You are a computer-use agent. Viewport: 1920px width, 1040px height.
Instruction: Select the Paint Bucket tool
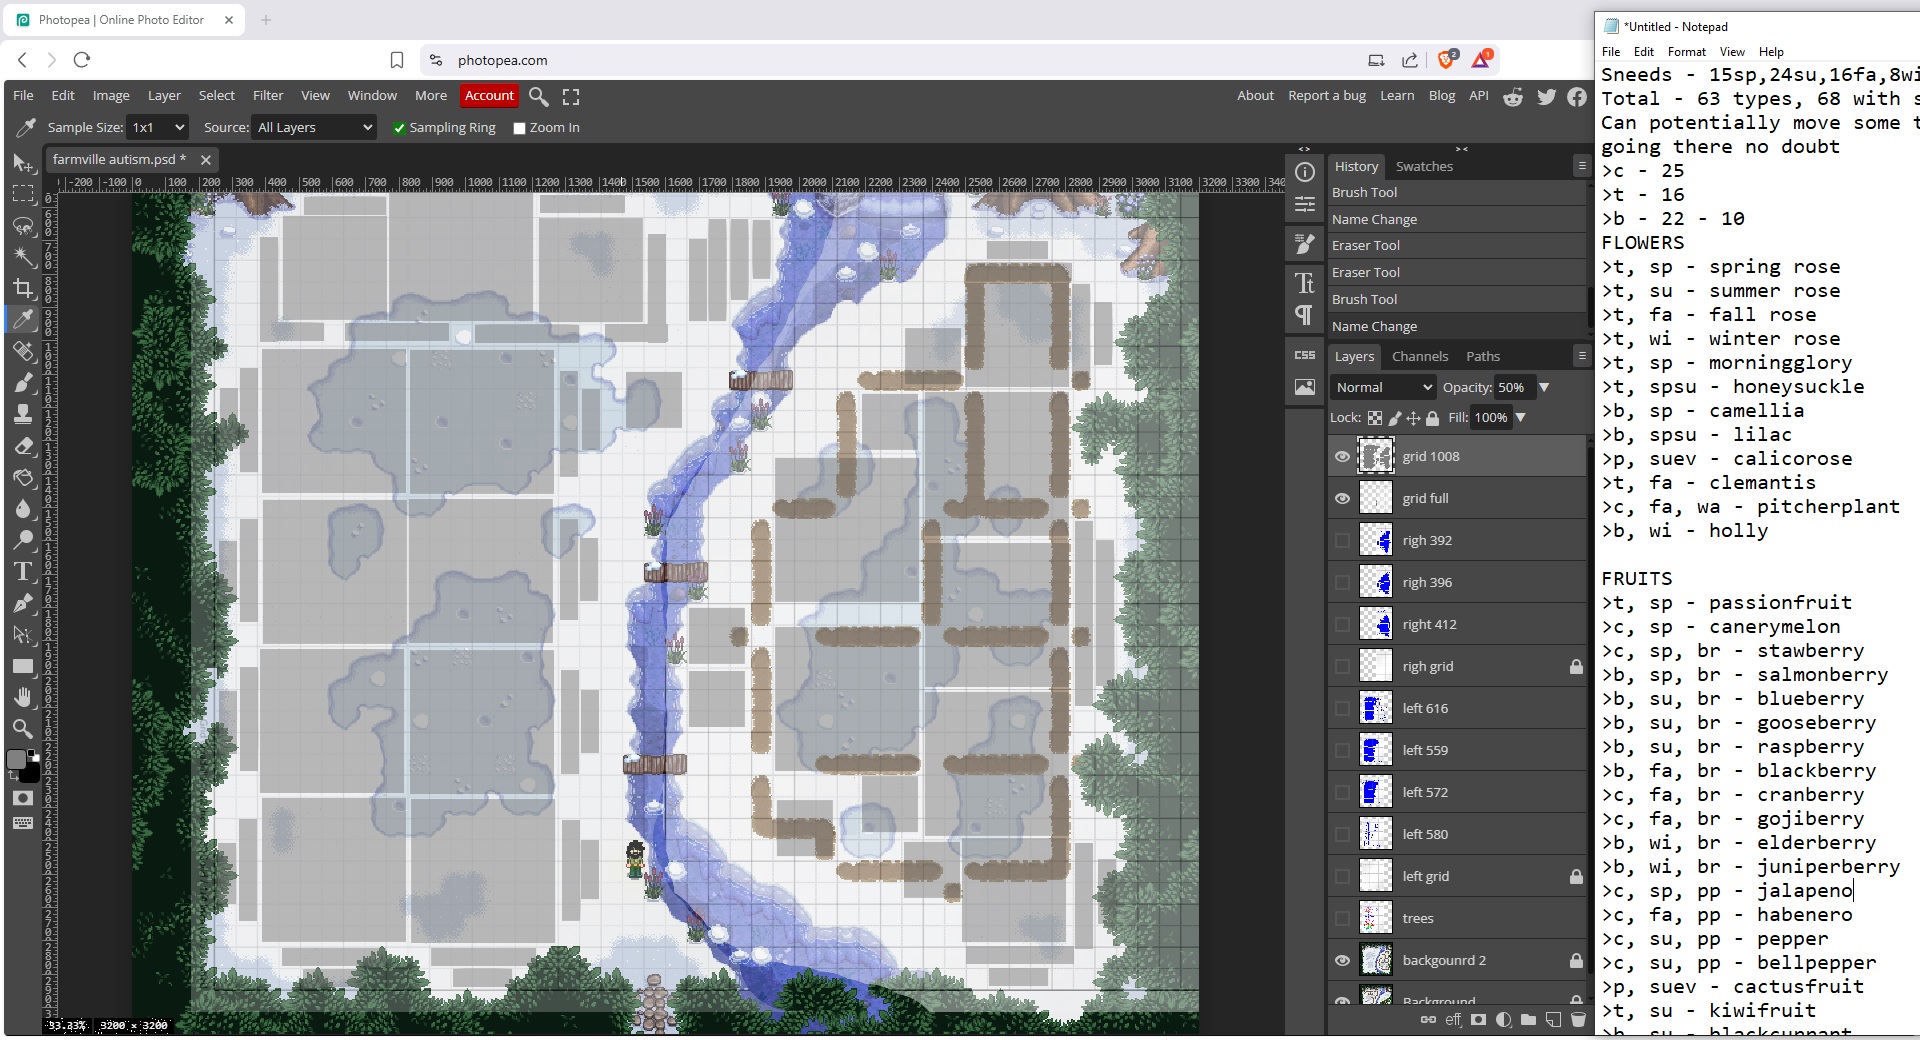[22, 477]
